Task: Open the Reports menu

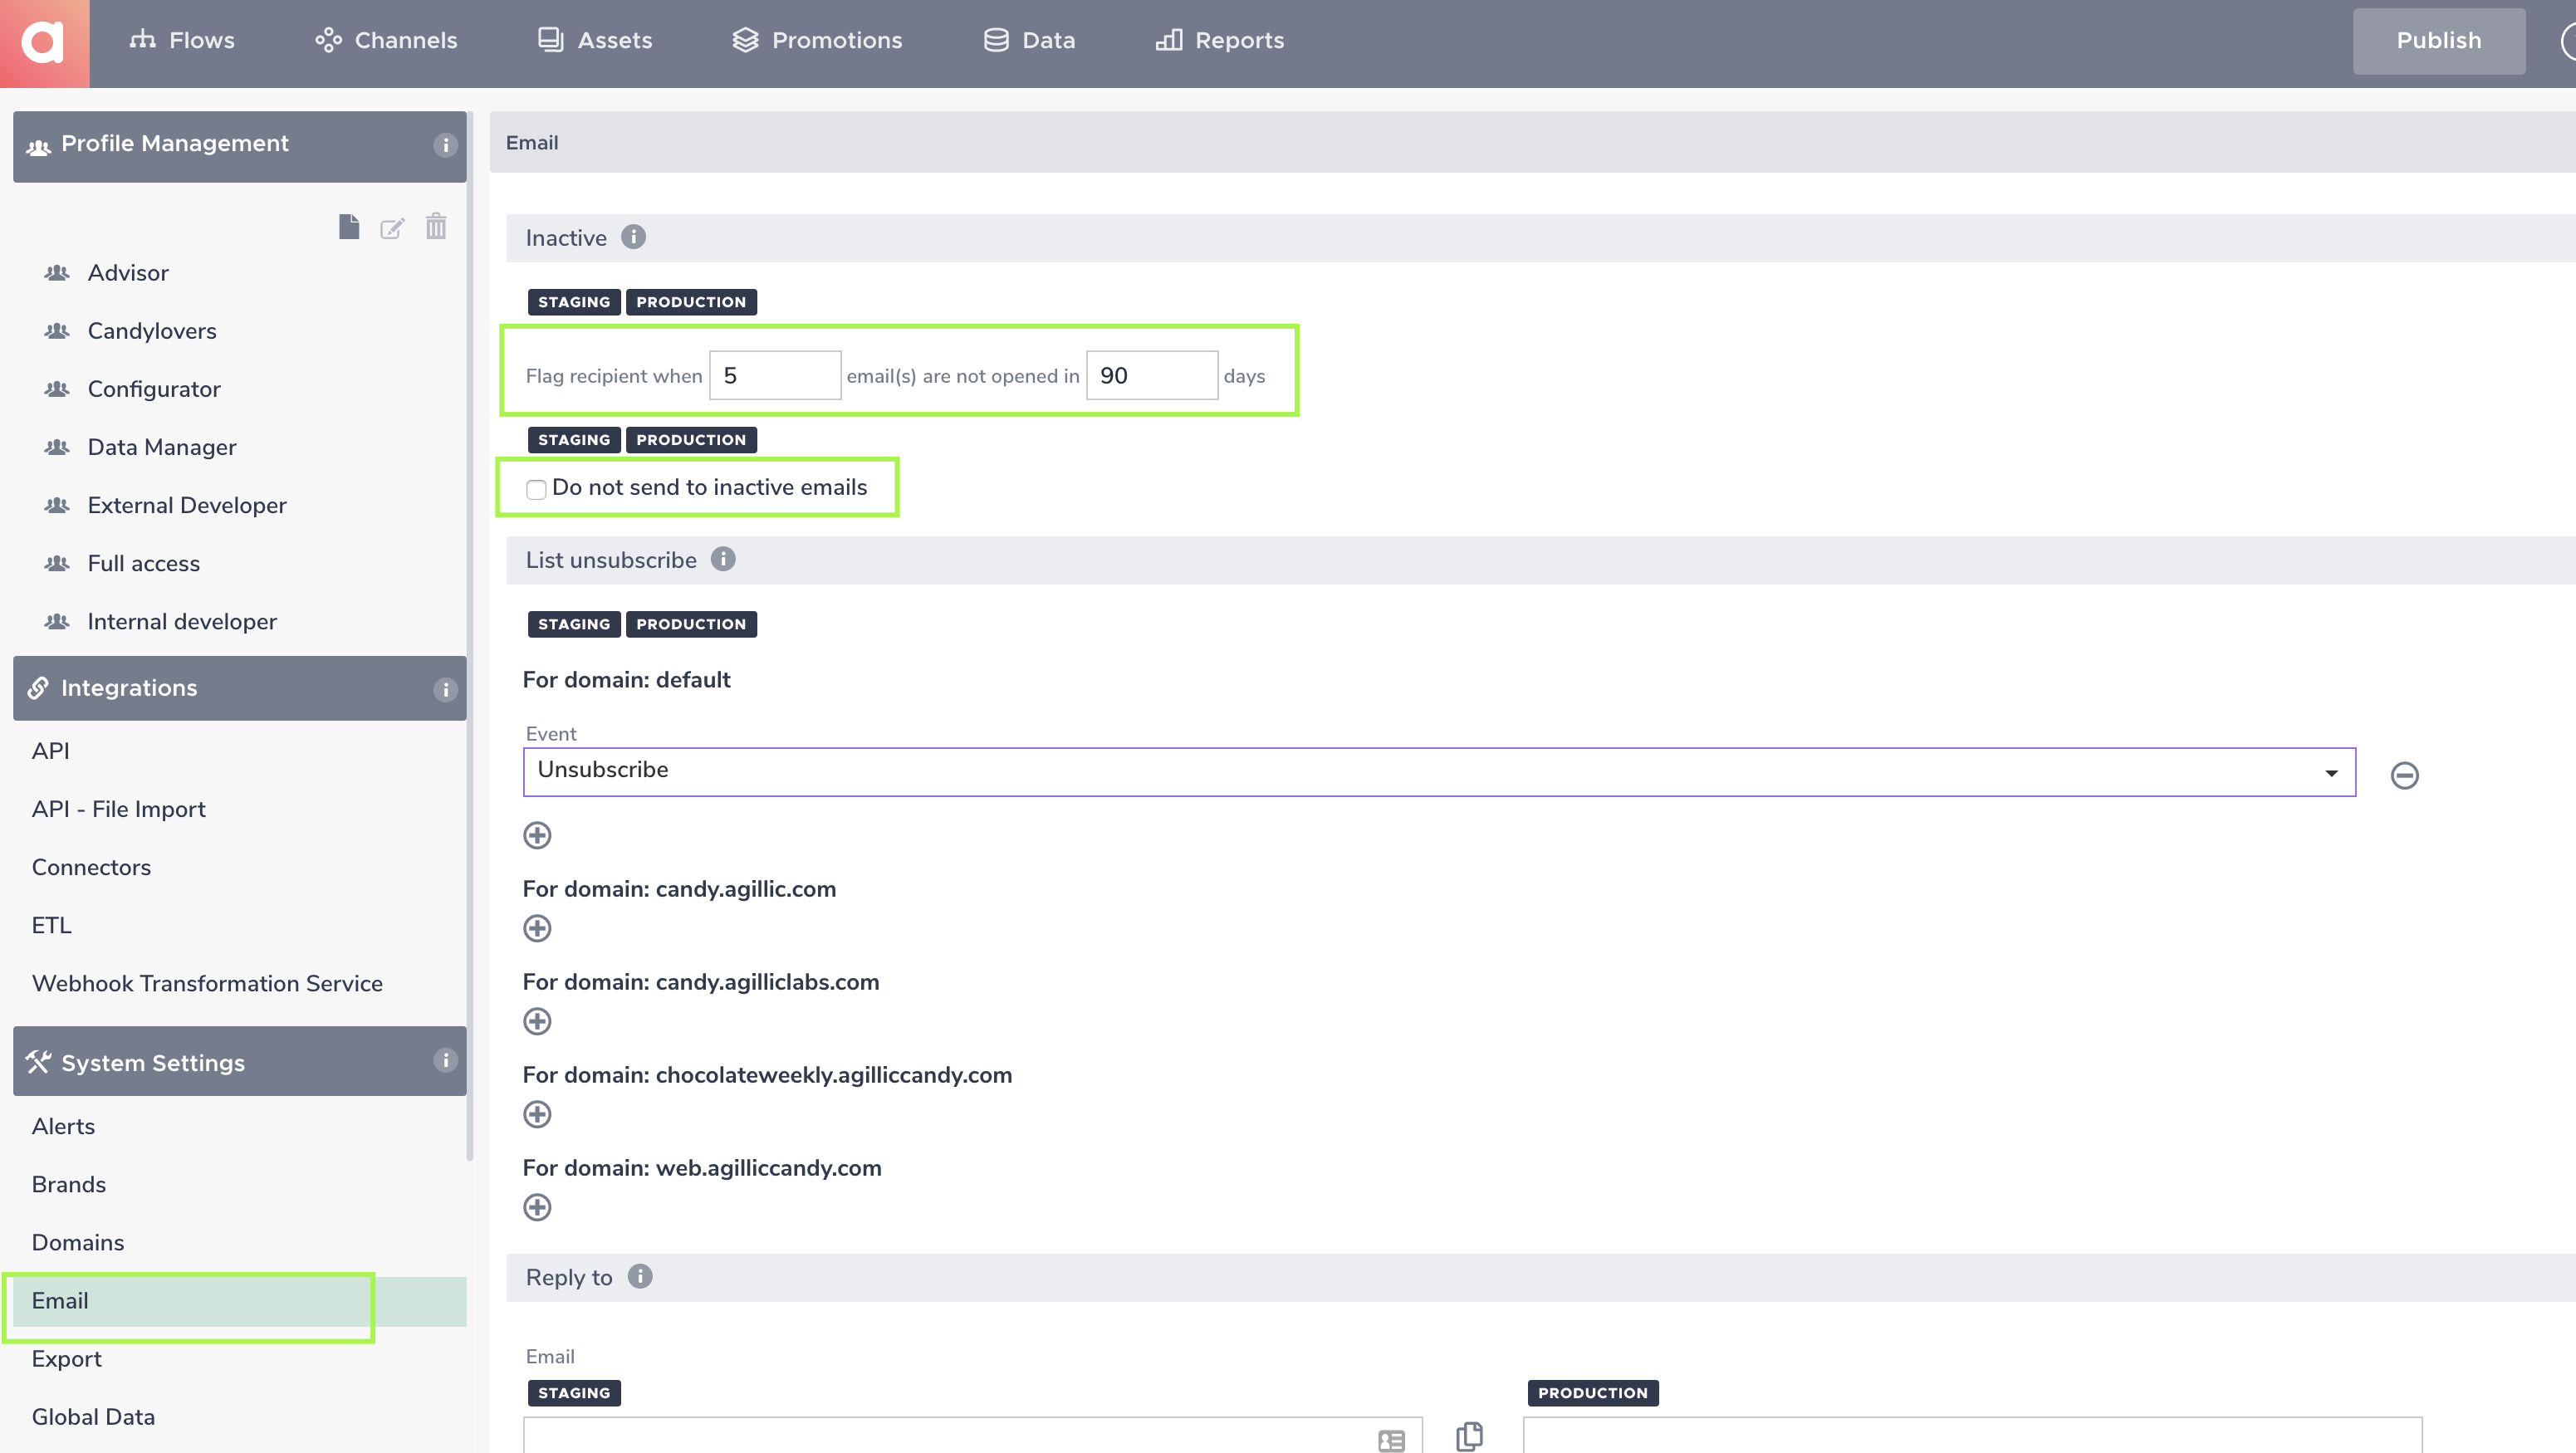Action: [x=1219, y=41]
